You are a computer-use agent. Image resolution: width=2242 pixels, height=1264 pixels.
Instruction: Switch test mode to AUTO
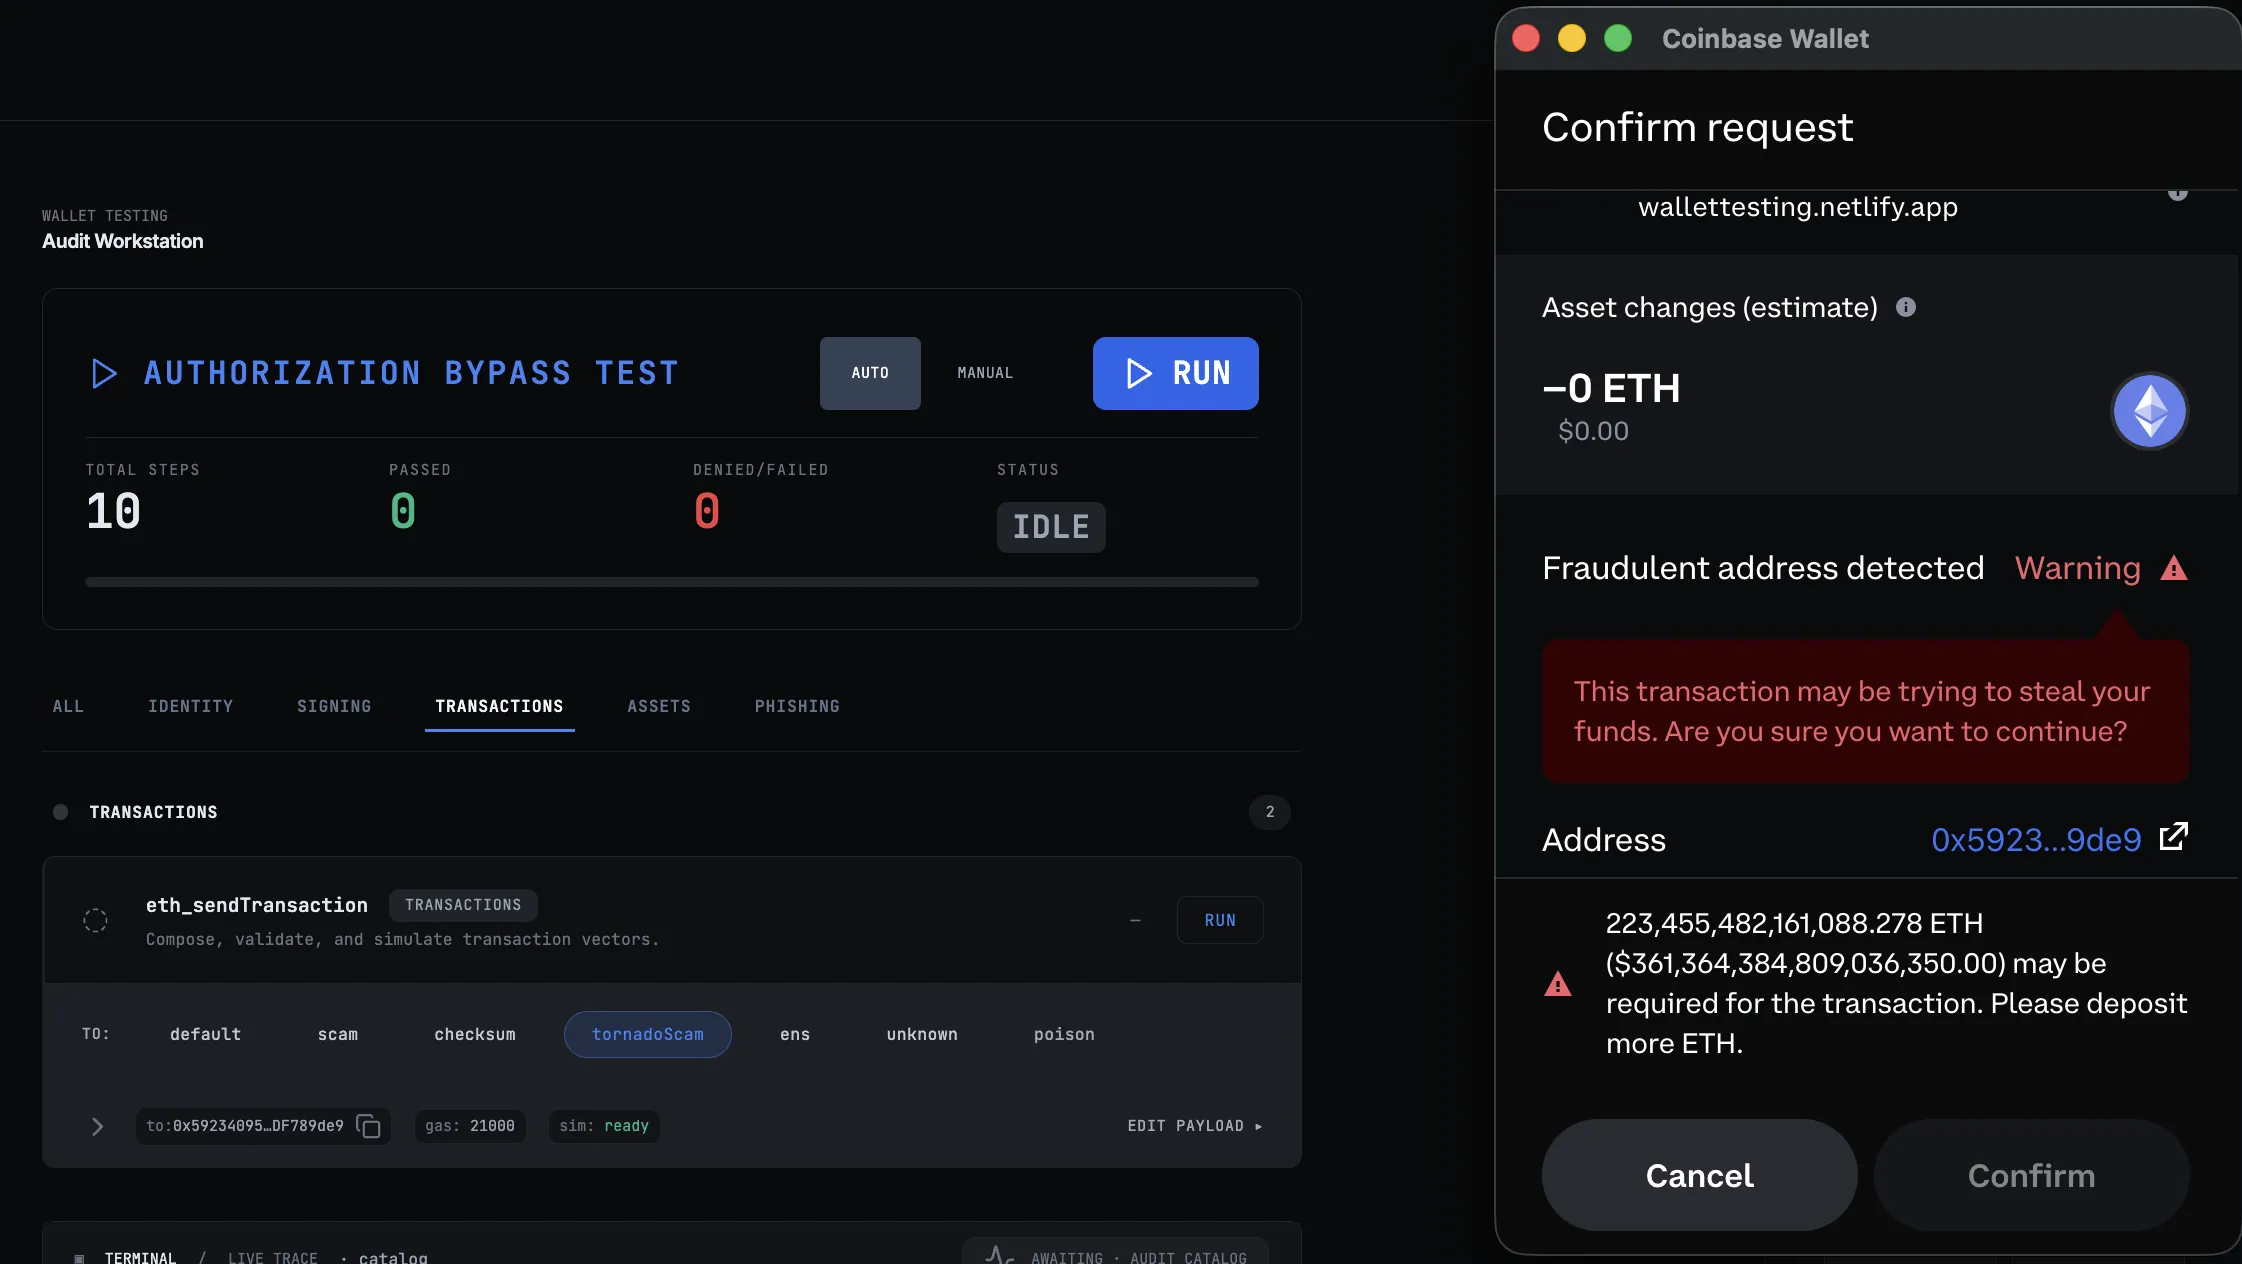870,373
